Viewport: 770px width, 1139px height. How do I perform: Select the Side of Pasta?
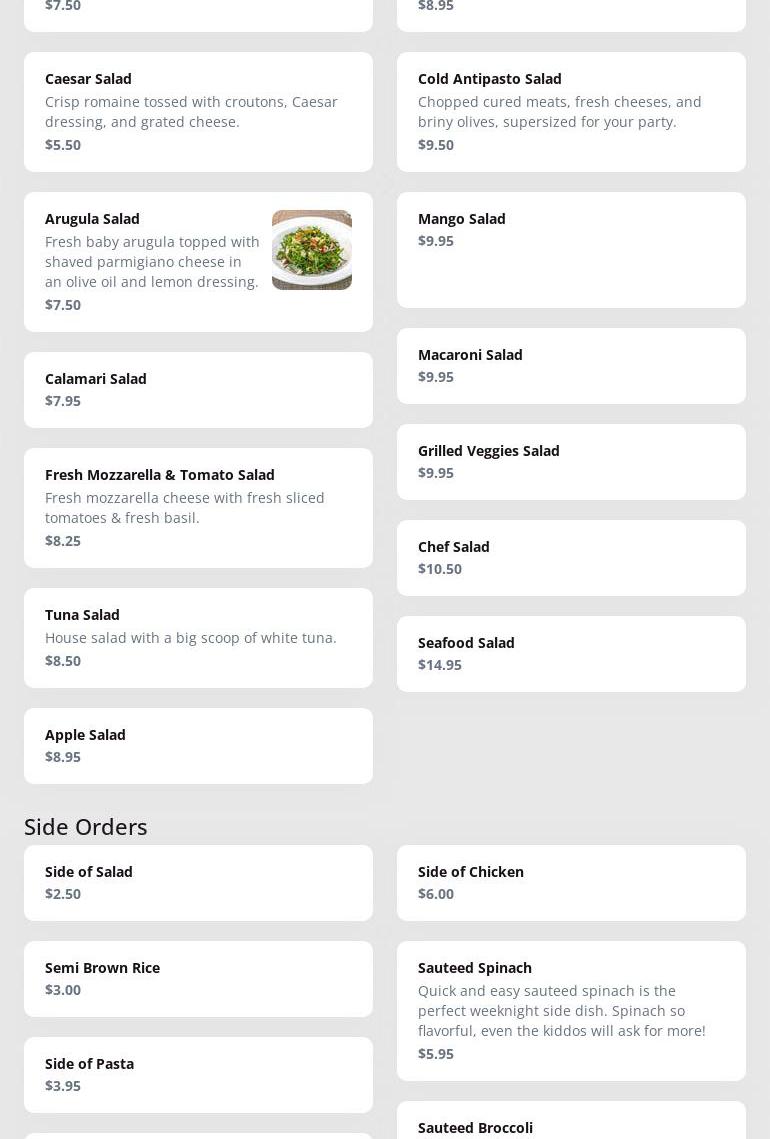[198, 1074]
